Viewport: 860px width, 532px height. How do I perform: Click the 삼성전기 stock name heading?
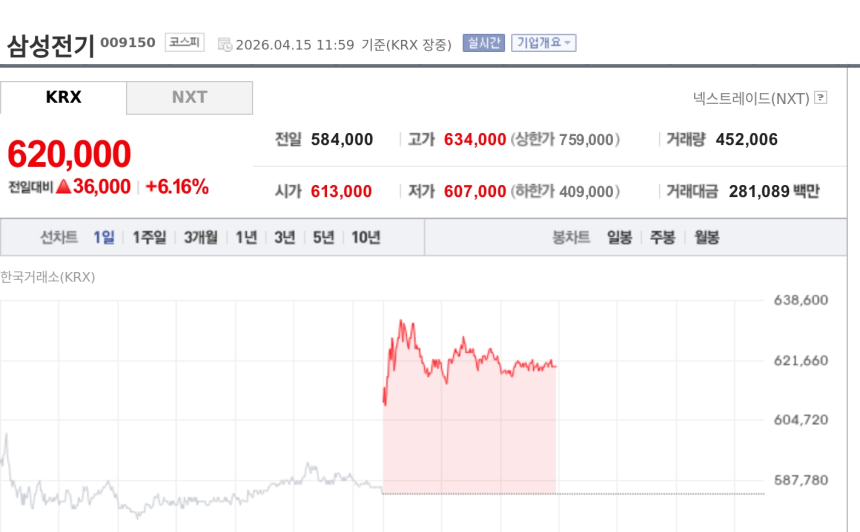pyautogui.click(x=50, y=45)
